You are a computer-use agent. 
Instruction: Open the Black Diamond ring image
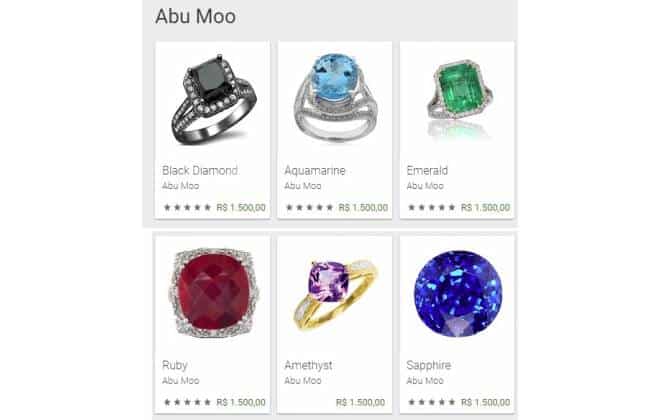click(213, 99)
